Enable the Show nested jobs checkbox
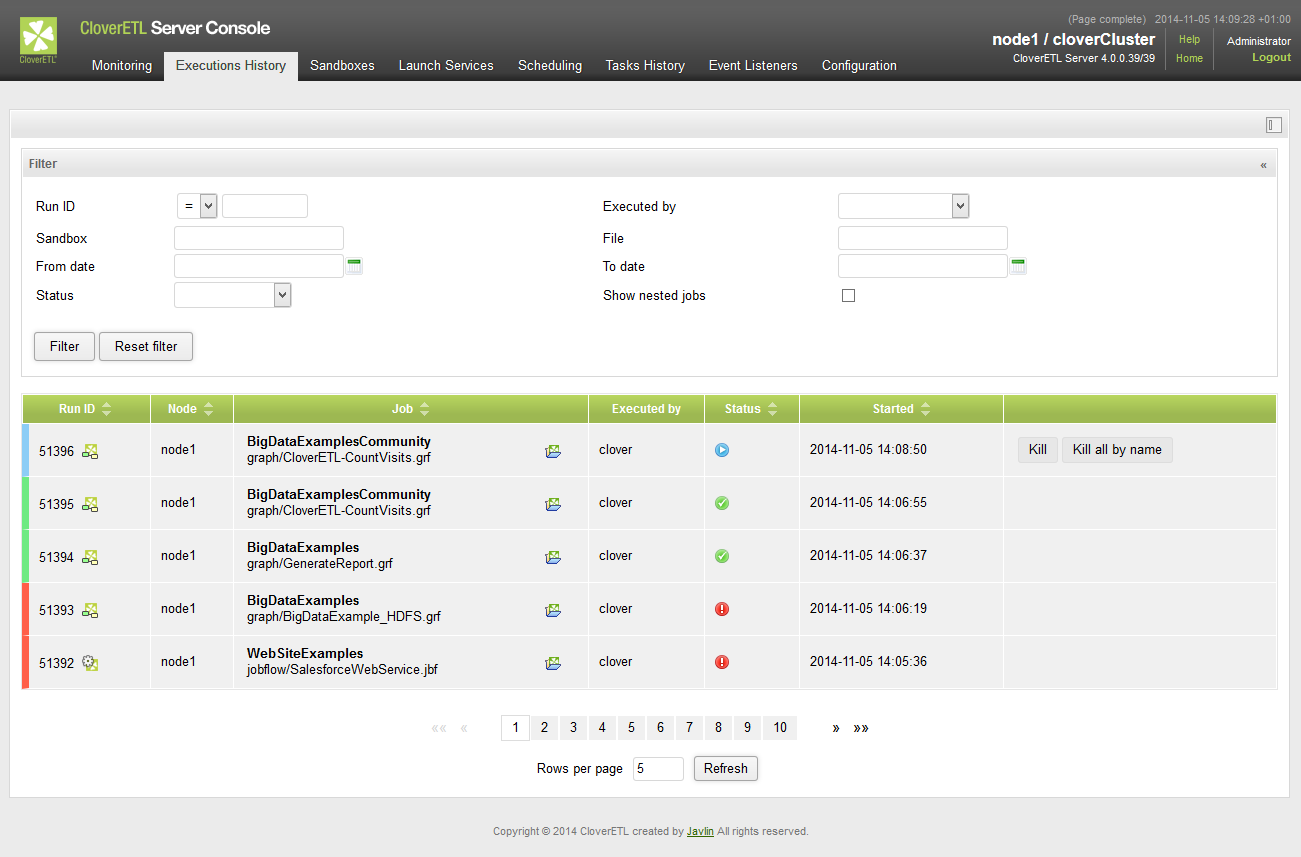 point(848,296)
